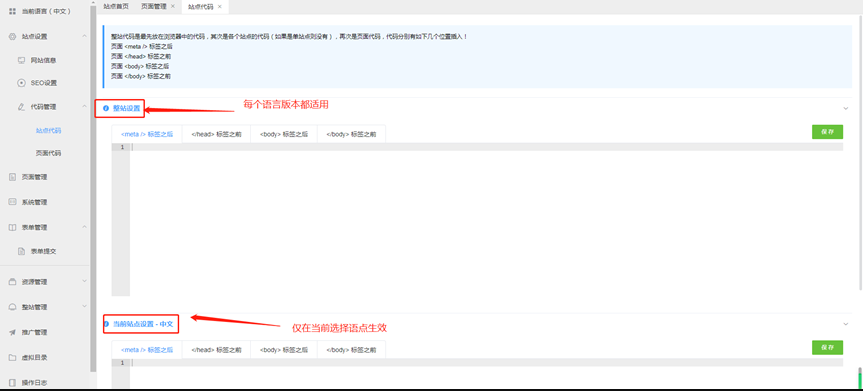
Task: Collapse the 站点设置 sidebar group chevron
Action: [84, 36]
